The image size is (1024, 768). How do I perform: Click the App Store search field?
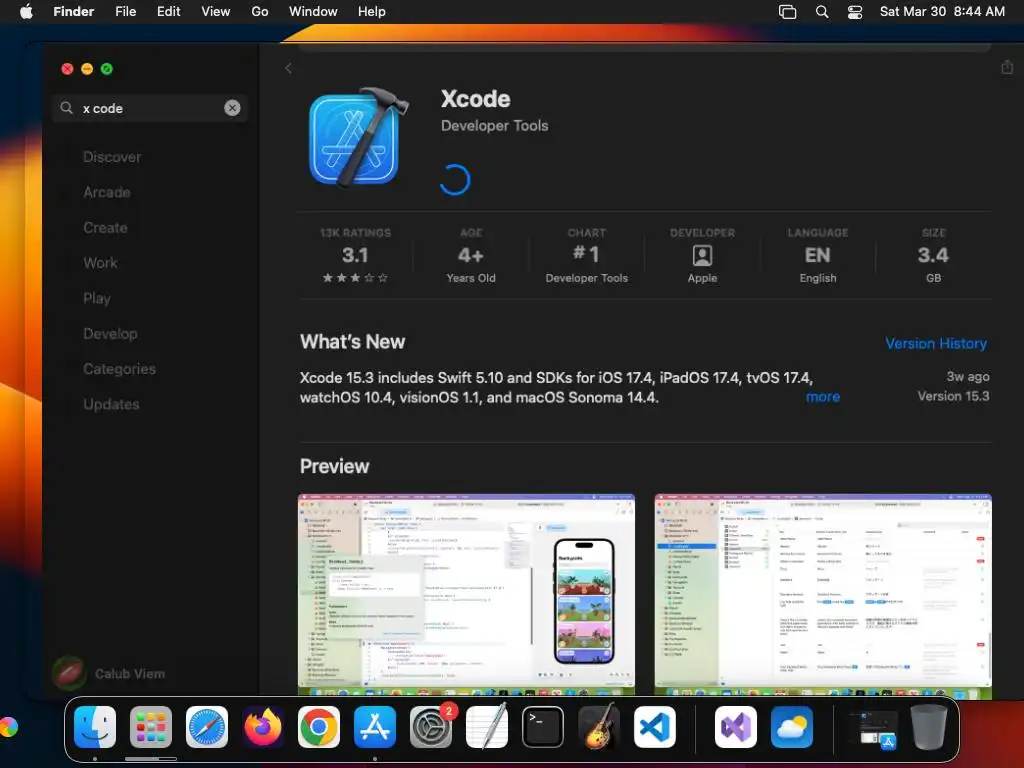coord(150,108)
